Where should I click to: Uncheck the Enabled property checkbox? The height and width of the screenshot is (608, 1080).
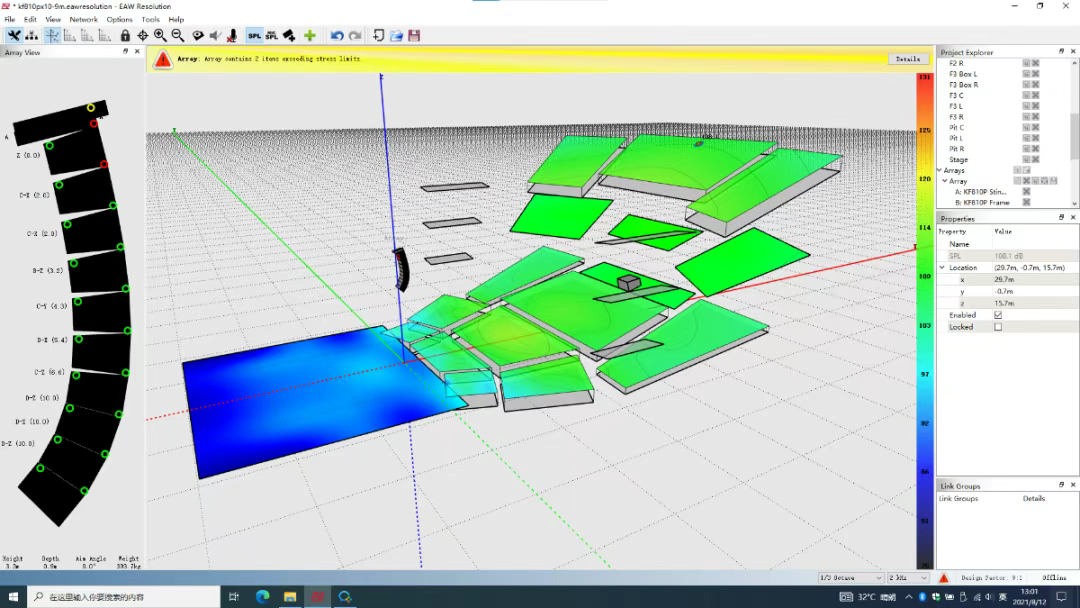tap(998, 315)
